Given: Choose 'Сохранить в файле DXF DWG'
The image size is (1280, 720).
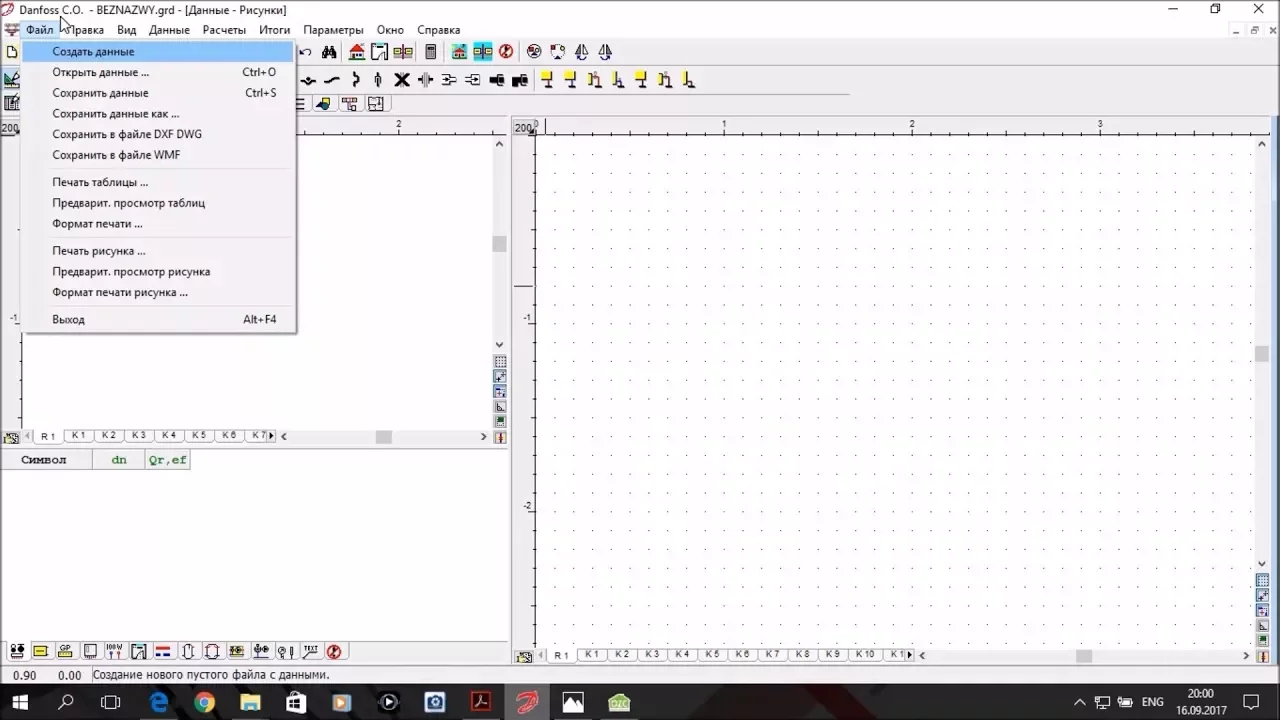Looking at the screenshot, I should [x=158, y=134].
